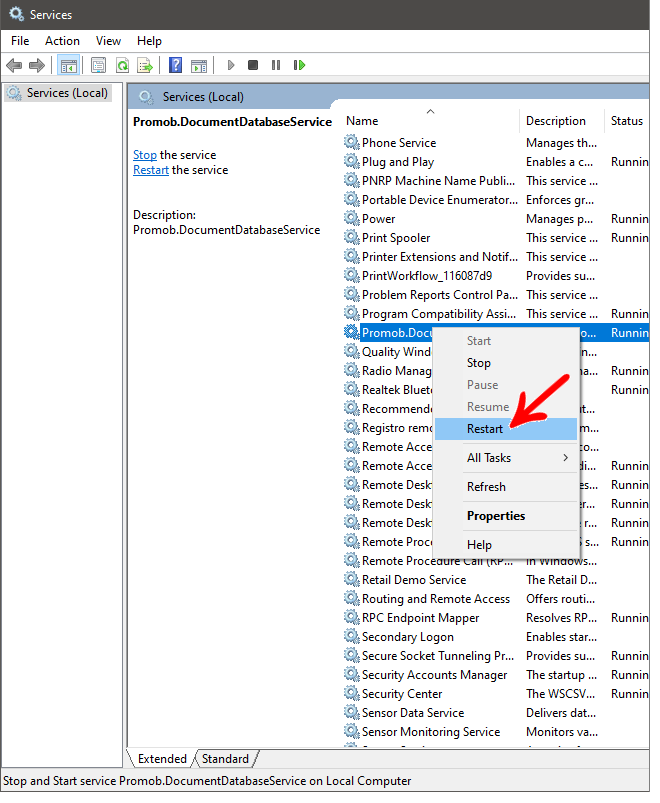Select Printer Extensions and Notifications service
Screen dimensions: 660x803
pos(440,257)
